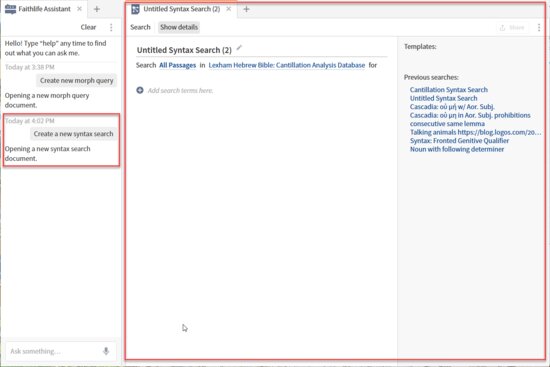Open the syntax search panel kebab menu
Viewport: 550px width, 367px height.
[539, 27]
